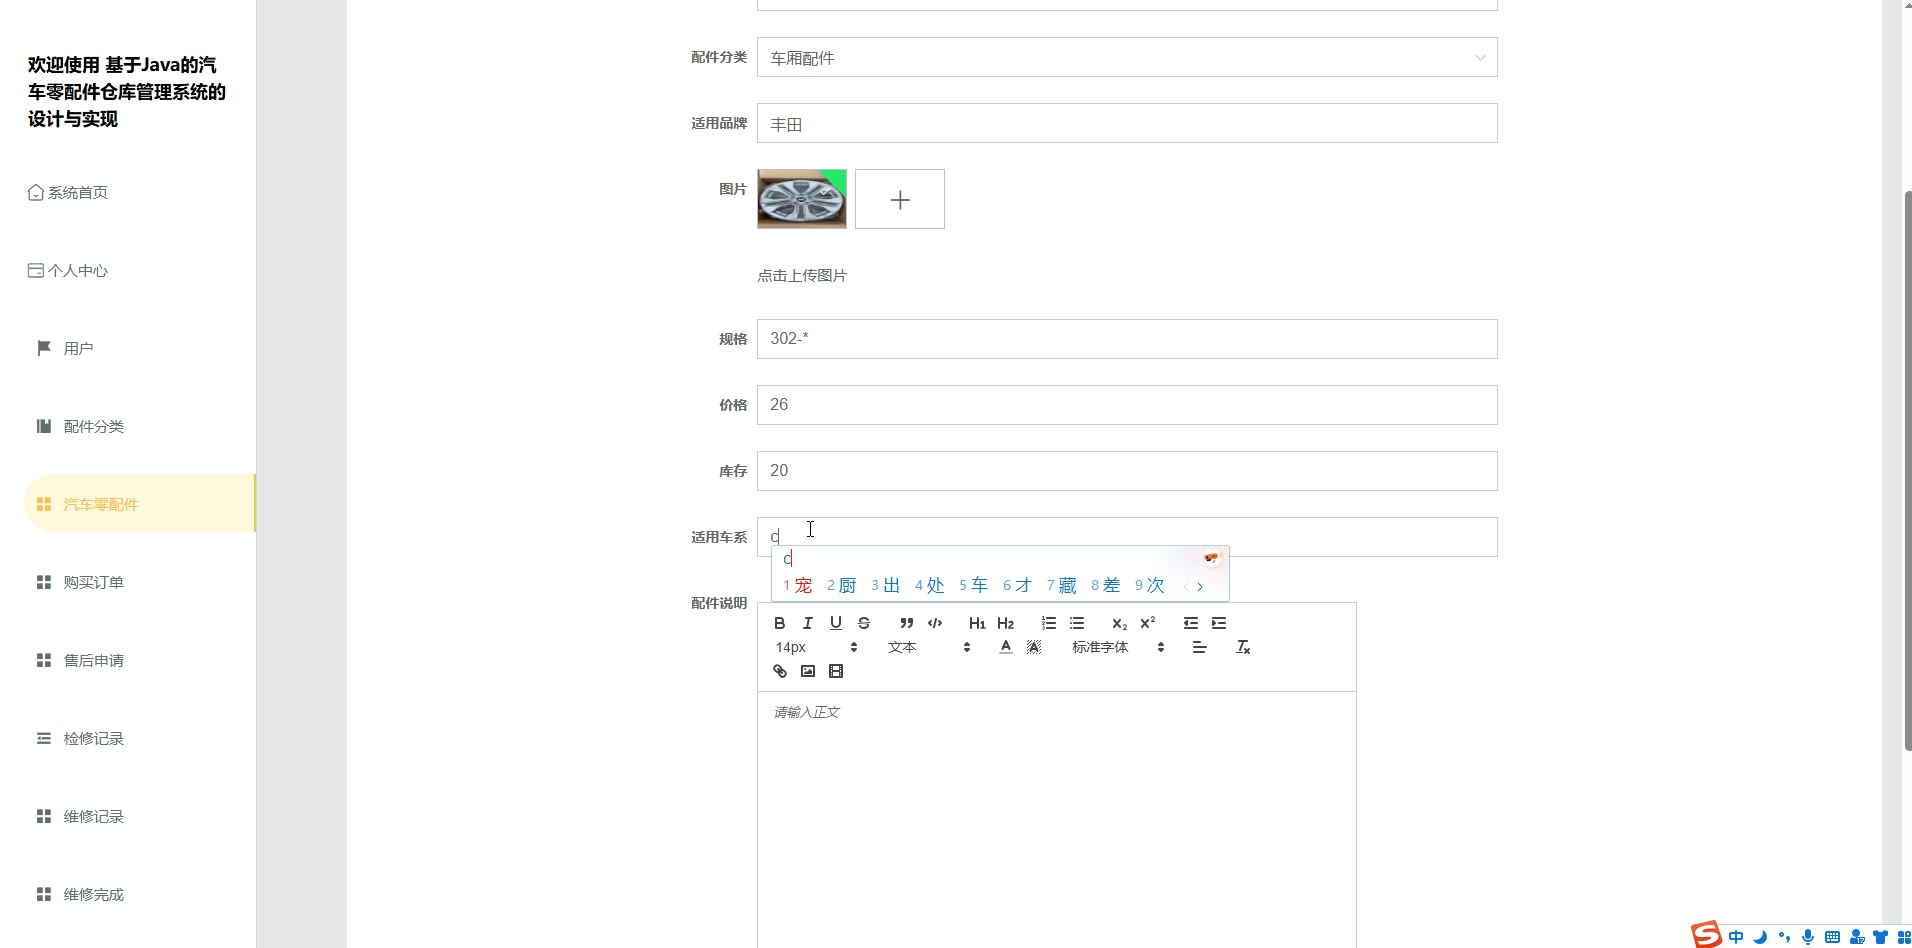Create an ordered numbered list
This screenshot has width=1912, height=948.
tap(1049, 623)
